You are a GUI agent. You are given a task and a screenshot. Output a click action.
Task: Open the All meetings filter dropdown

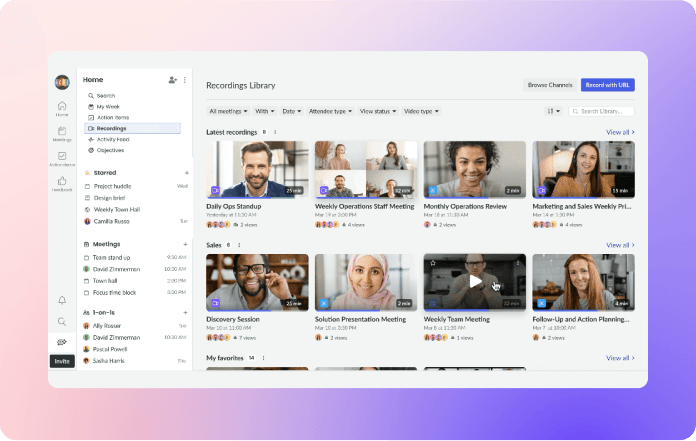click(x=228, y=111)
